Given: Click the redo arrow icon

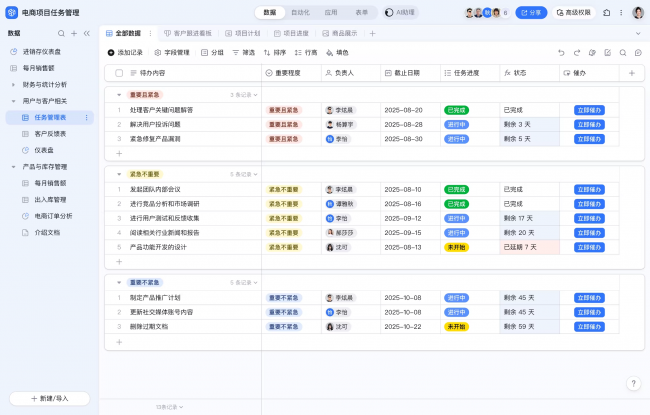Looking at the screenshot, I should [576, 52].
